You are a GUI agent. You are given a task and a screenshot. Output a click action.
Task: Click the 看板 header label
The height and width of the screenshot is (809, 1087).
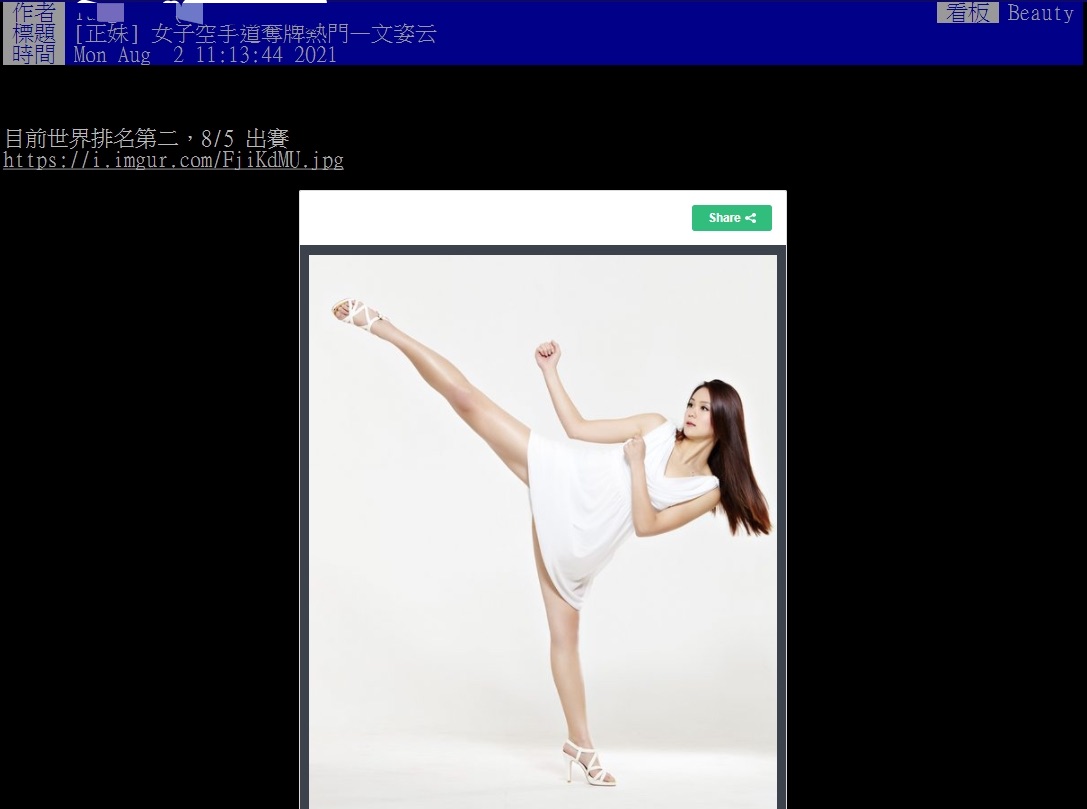point(968,12)
